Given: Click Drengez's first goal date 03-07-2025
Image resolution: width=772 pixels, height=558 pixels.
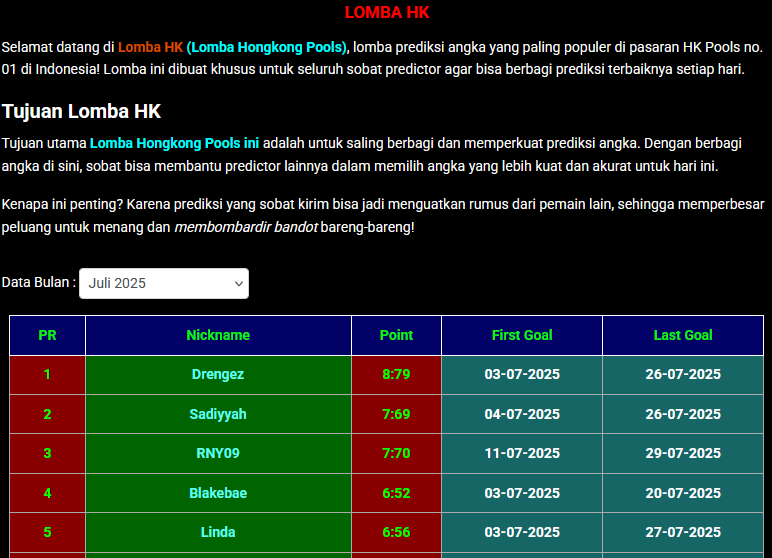Looking at the screenshot, I should [x=522, y=374].
